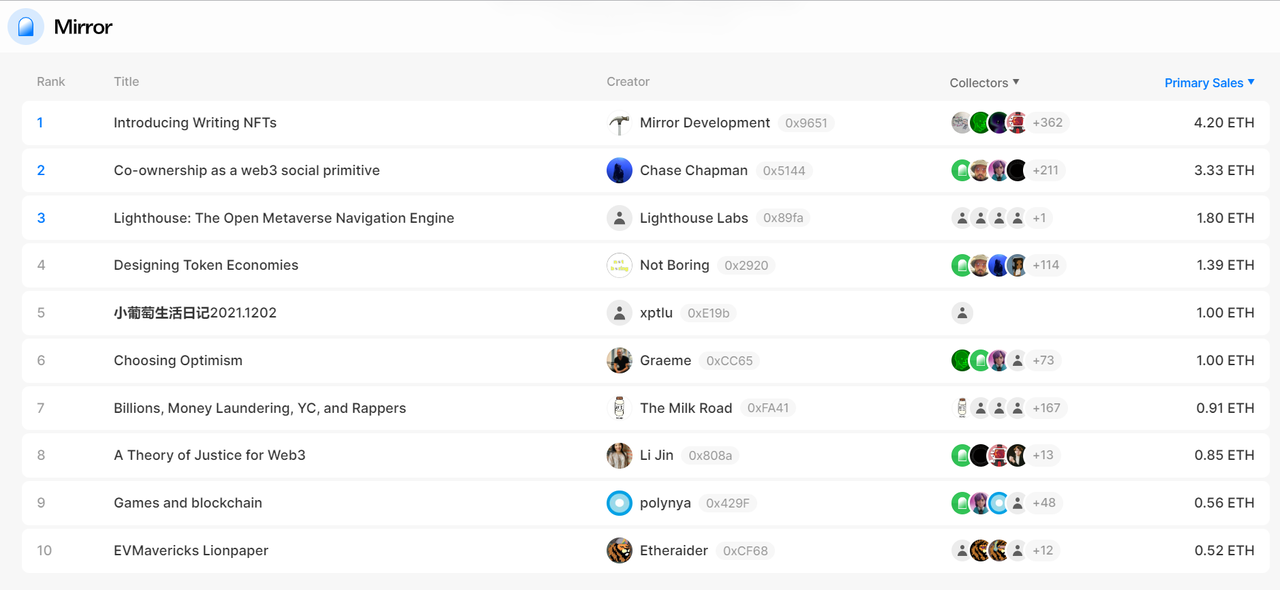
Task: Click first collector avatar for Co-ownership row
Action: click(961, 170)
